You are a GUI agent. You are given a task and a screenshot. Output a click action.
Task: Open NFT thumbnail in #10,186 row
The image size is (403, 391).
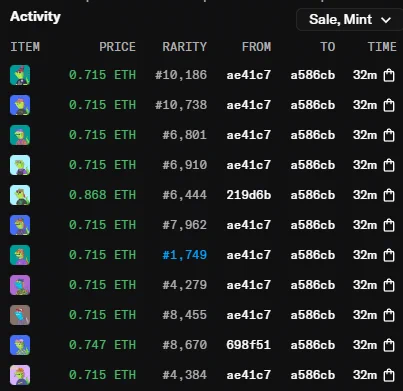click(x=20, y=75)
